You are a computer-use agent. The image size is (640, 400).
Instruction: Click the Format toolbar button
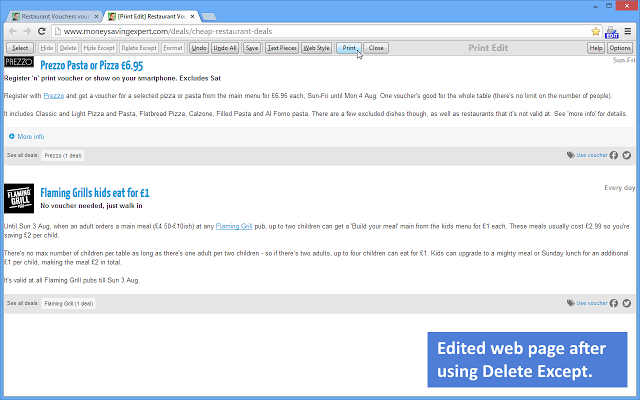[173, 48]
